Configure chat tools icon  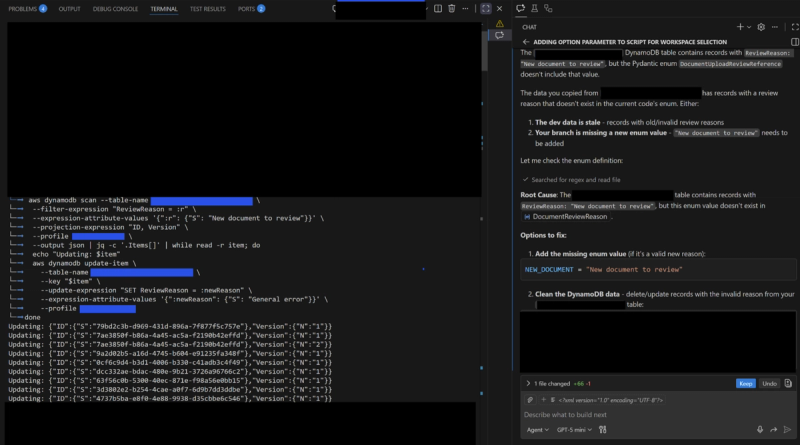(x=603, y=430)
